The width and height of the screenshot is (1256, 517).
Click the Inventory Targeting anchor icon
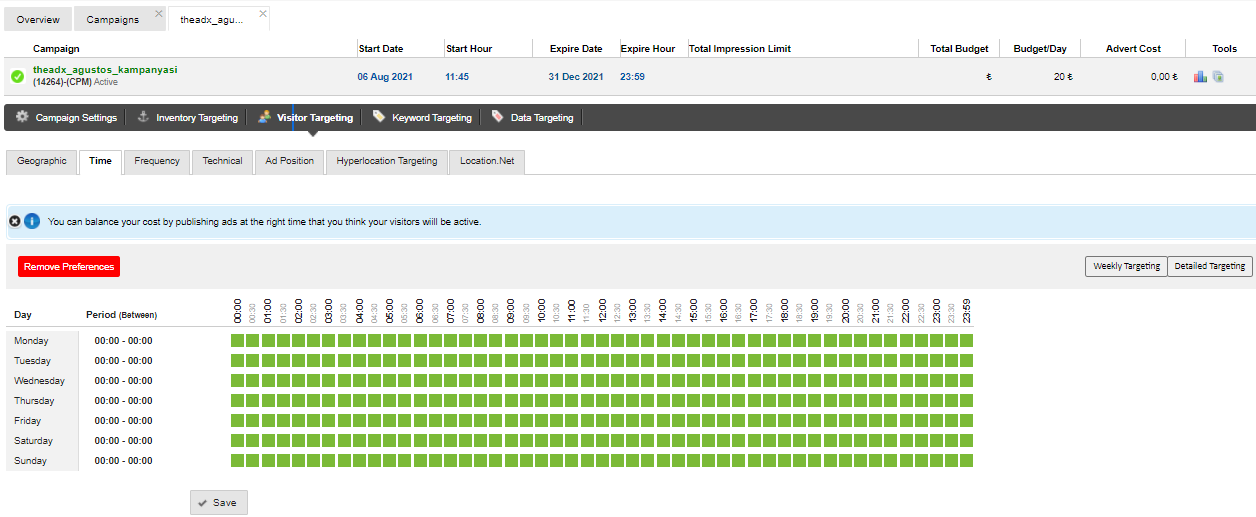[143, 117]
